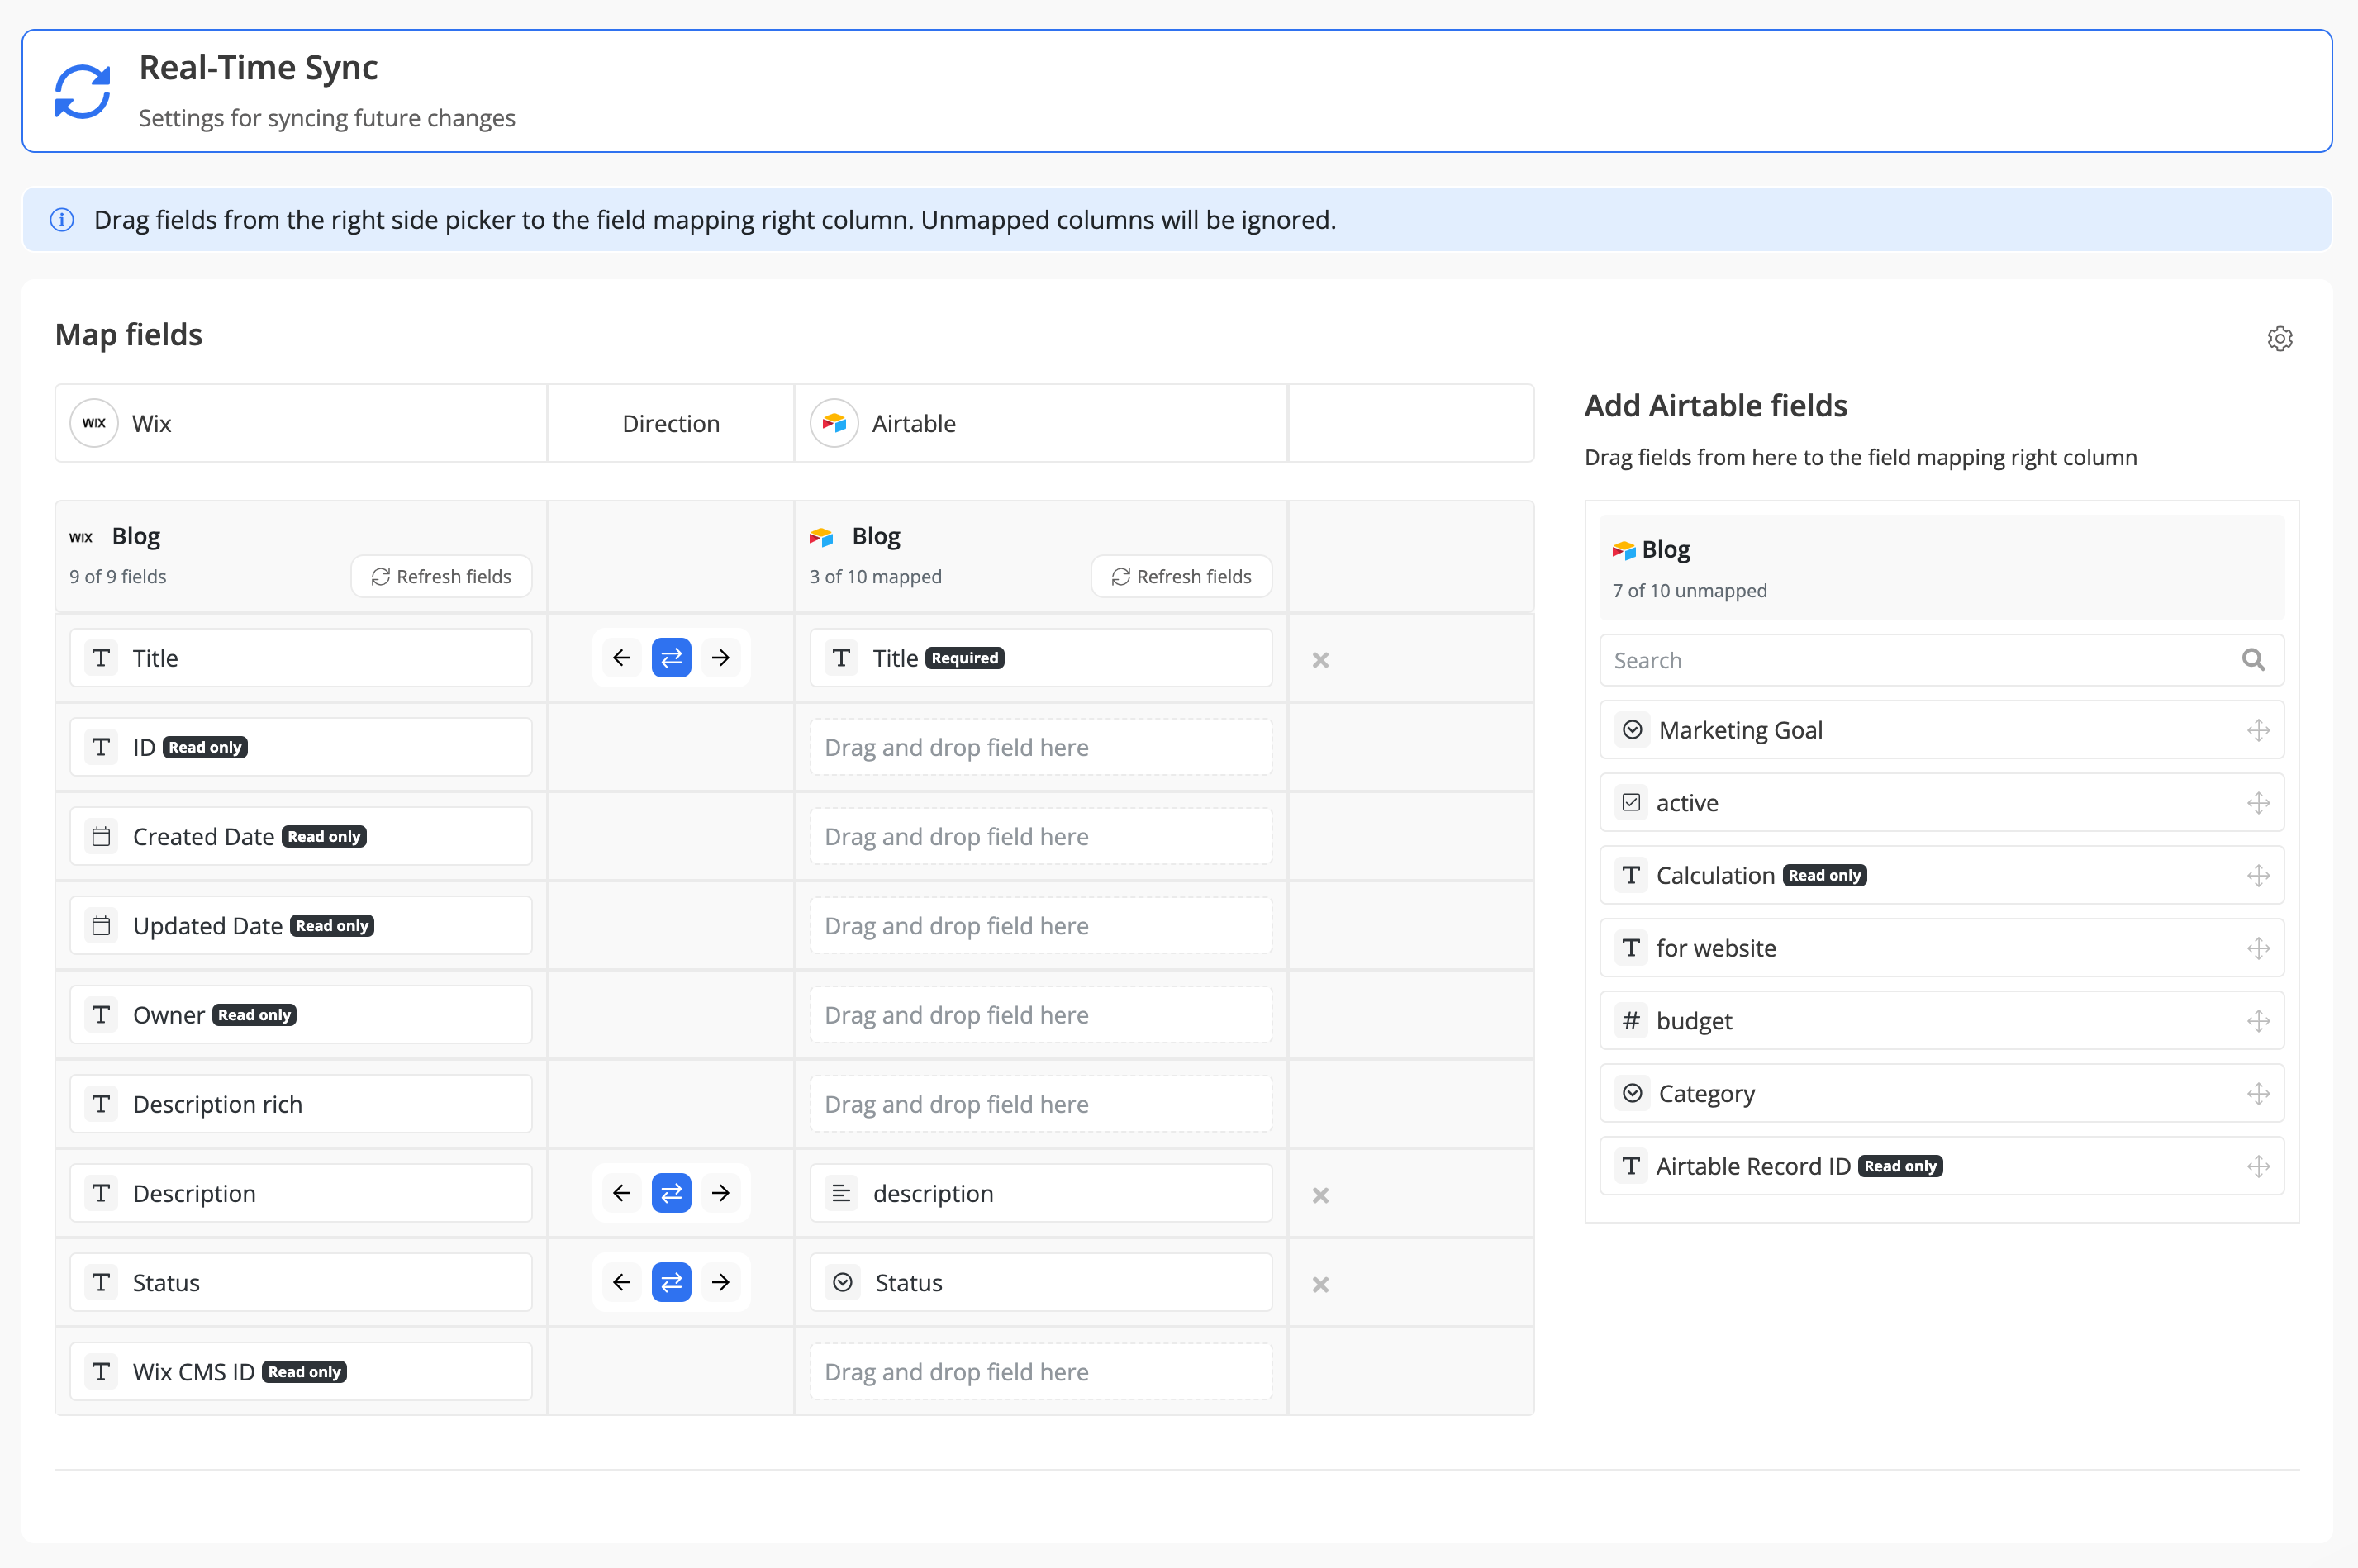
Task: Grab the Calculation field move handle
Action: pyautogui.click(x=2258, y=876)
